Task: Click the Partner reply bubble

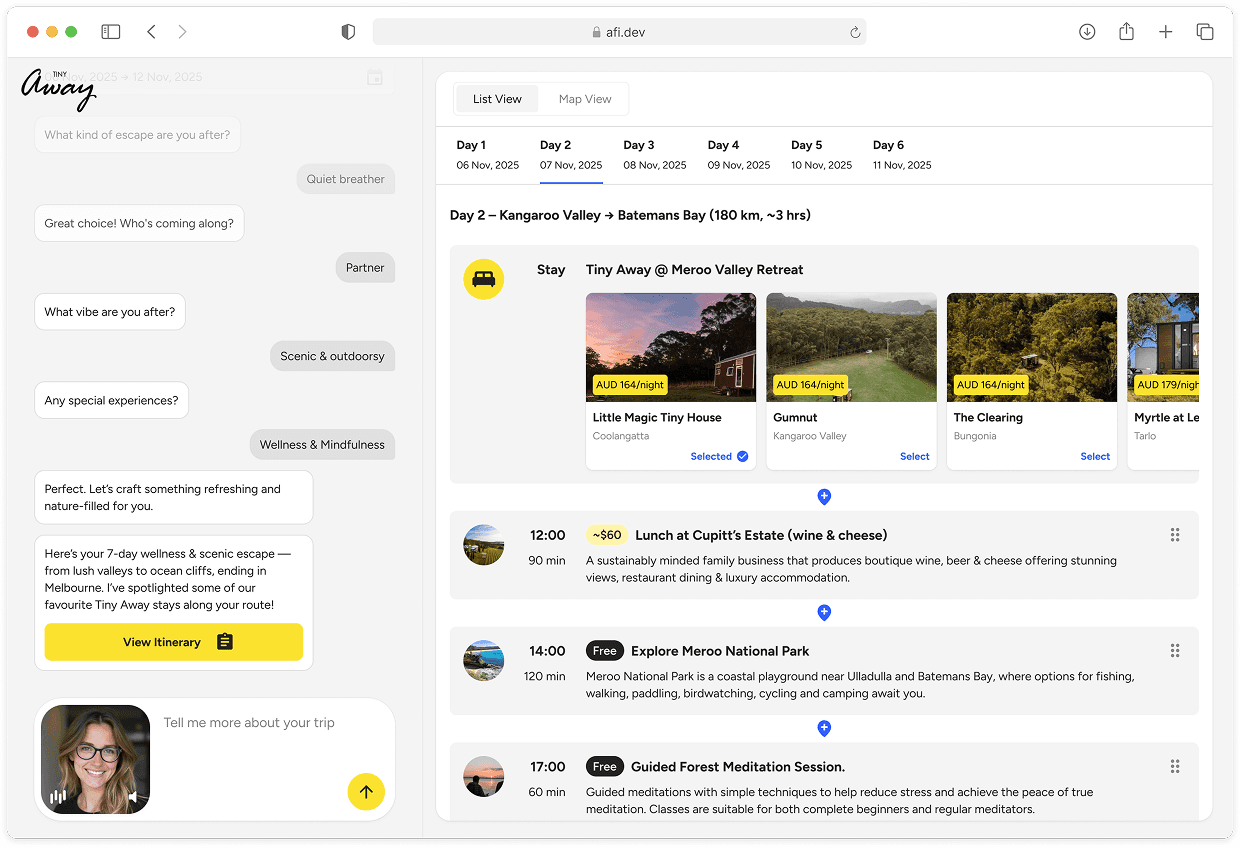Action: 365,268
